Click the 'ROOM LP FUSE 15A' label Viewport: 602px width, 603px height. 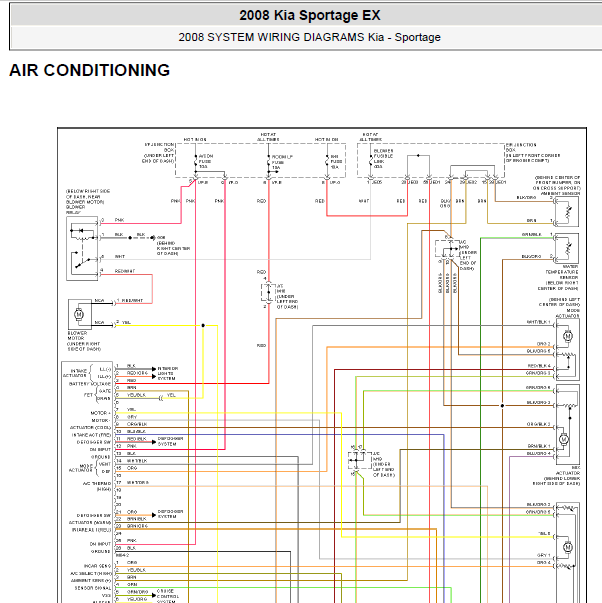click(282, 162)
